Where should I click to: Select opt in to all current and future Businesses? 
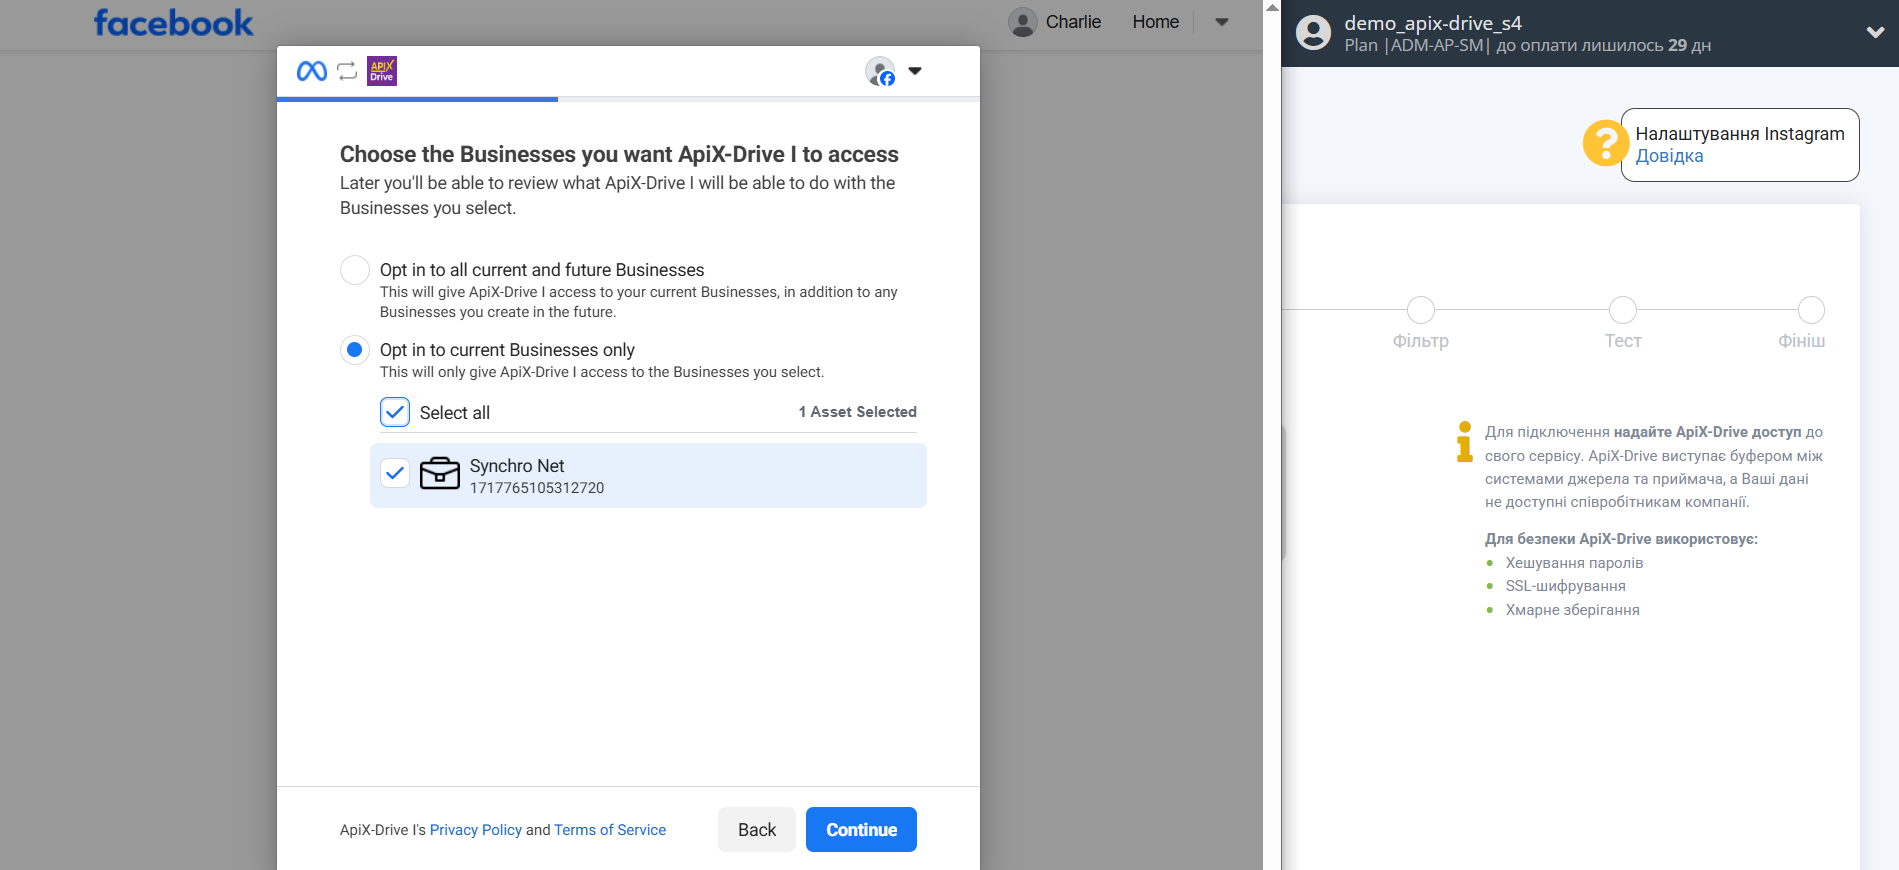coord(355,270)
